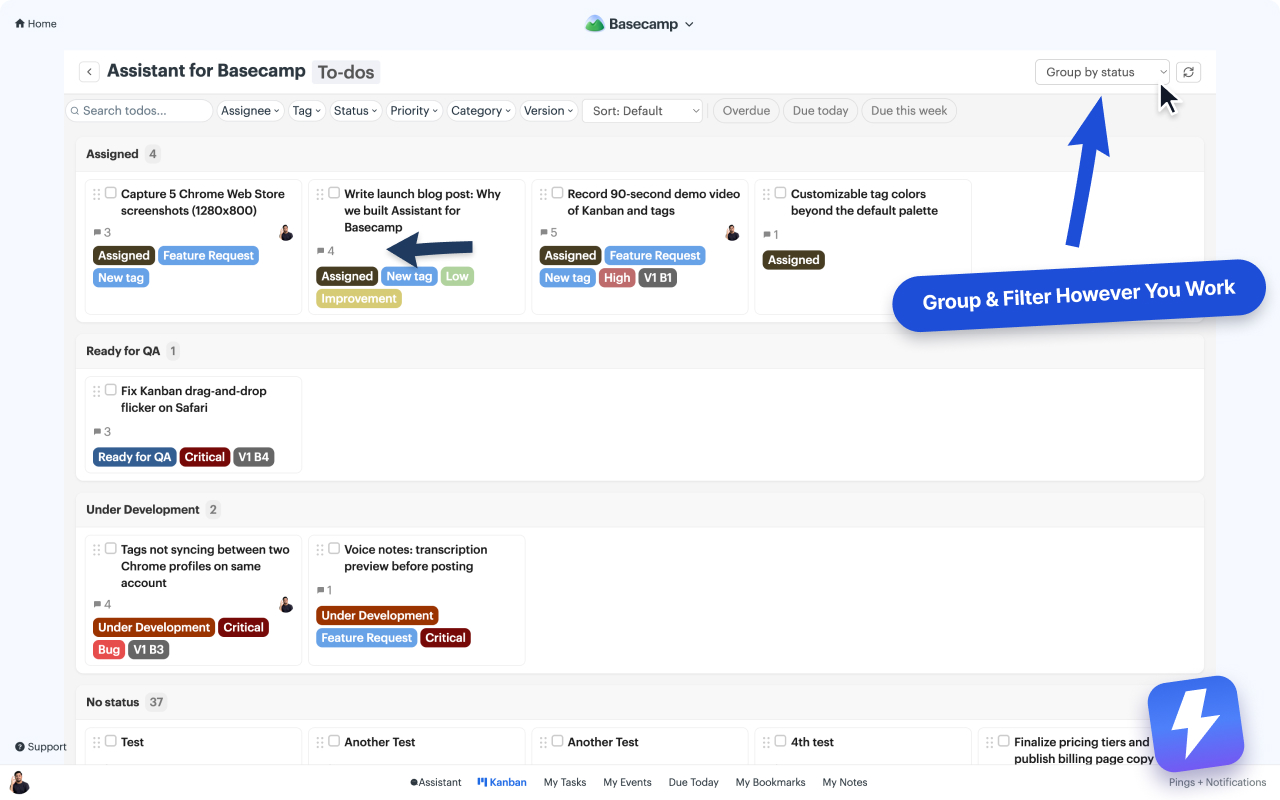Check off Capture 5 Chrome Web Store screenshots

[x=111, y=193]
